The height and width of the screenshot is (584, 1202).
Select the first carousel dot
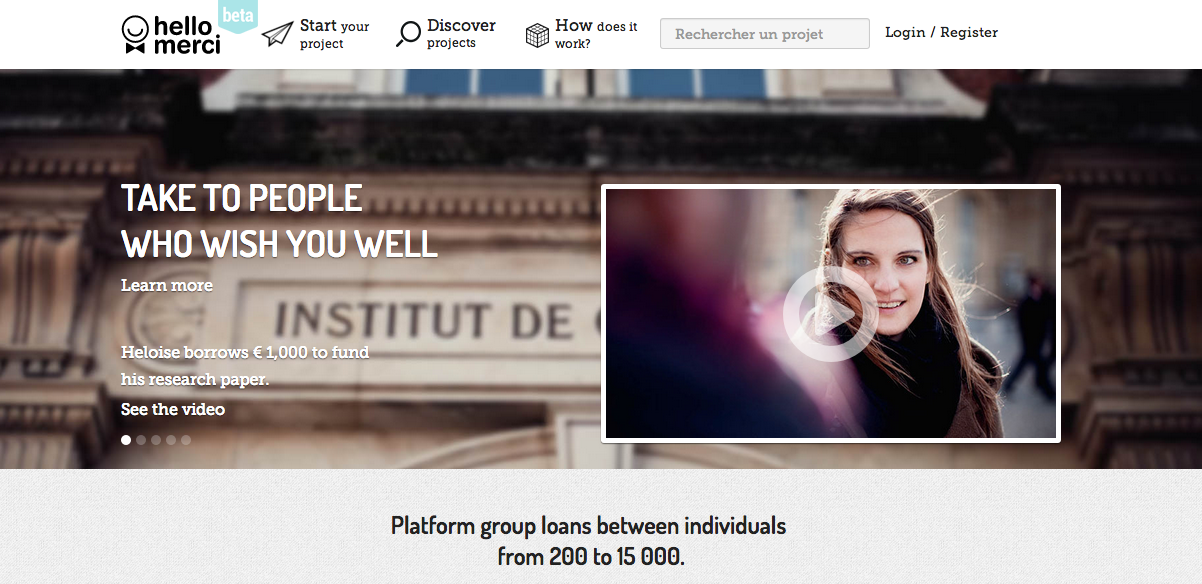[126, 440]
